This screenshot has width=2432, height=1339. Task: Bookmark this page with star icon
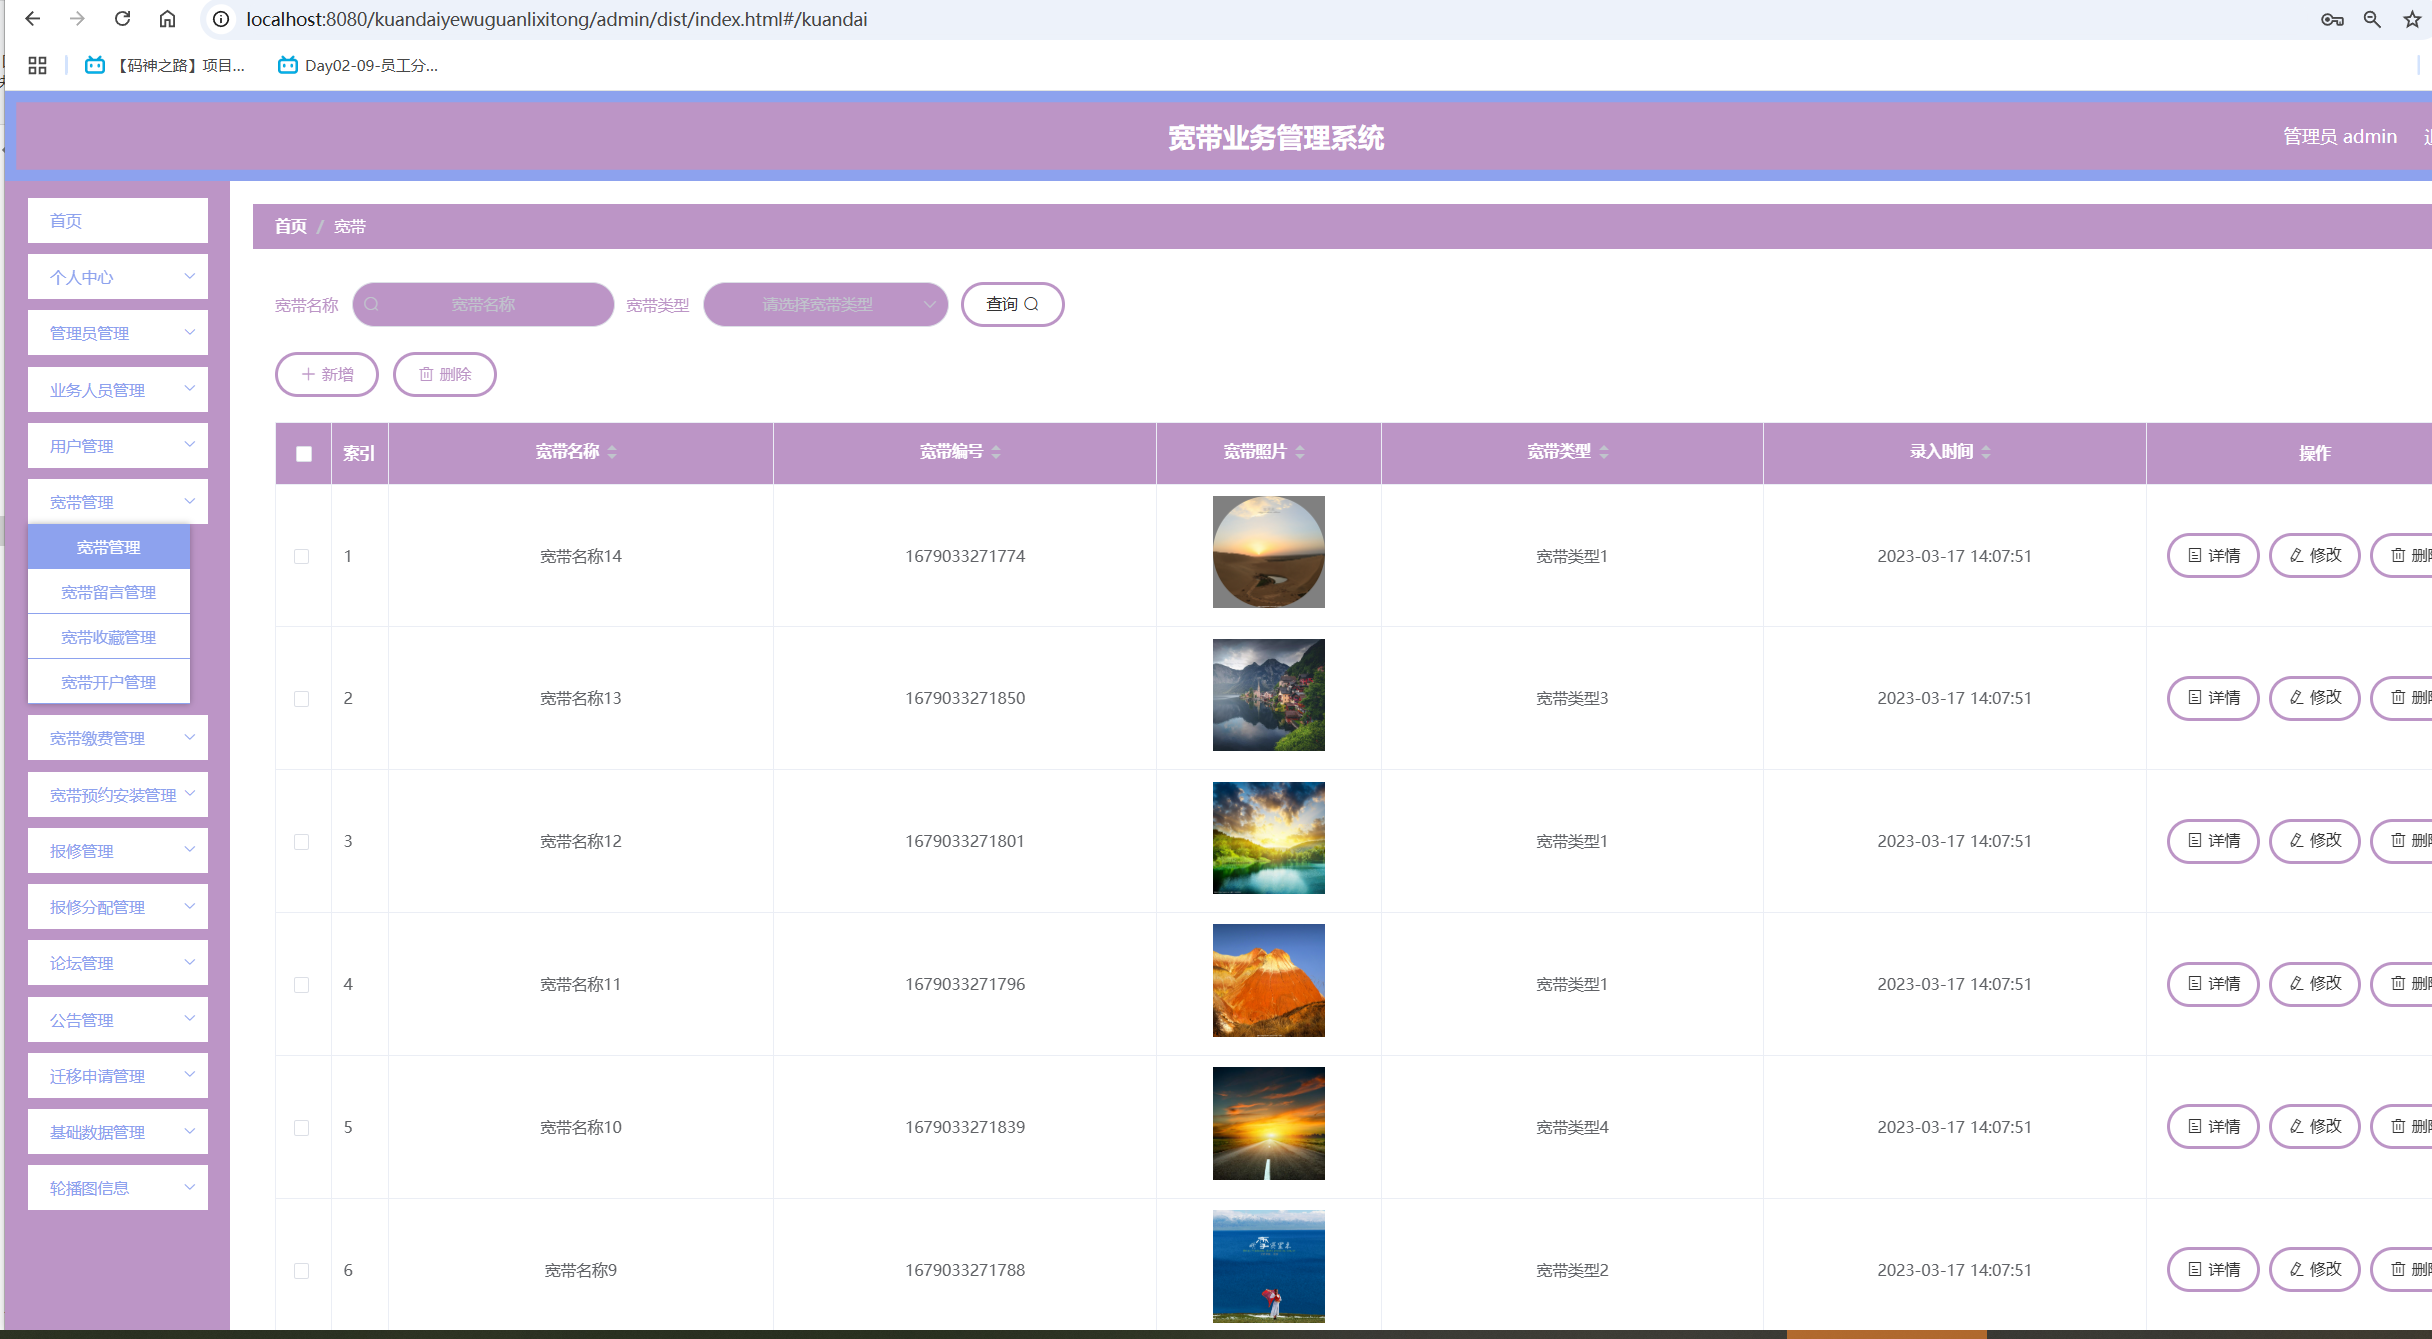coord(2412,19)
